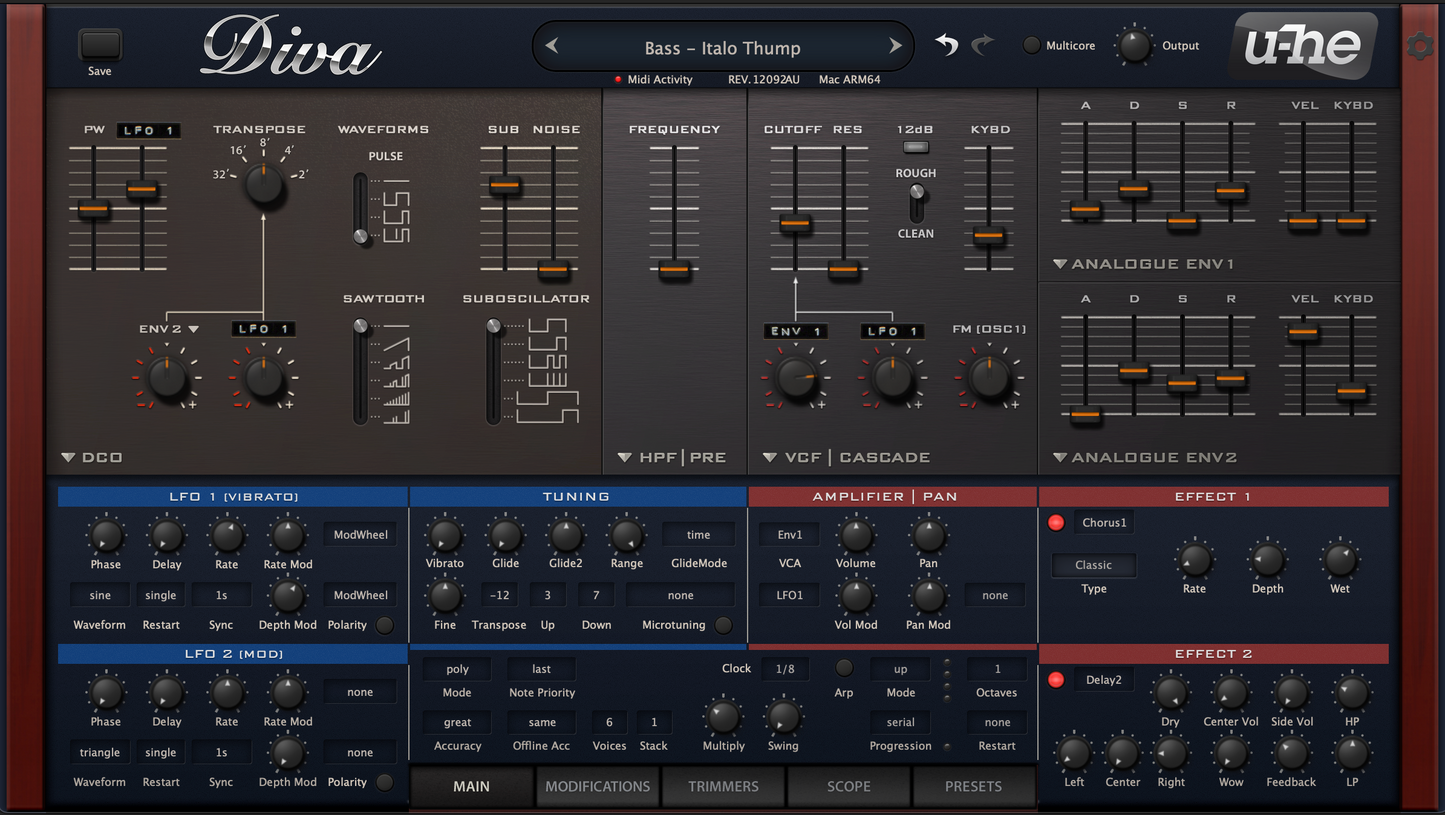Click the undo arrow icon
The image size is (1445, 815).
point(946,45)
